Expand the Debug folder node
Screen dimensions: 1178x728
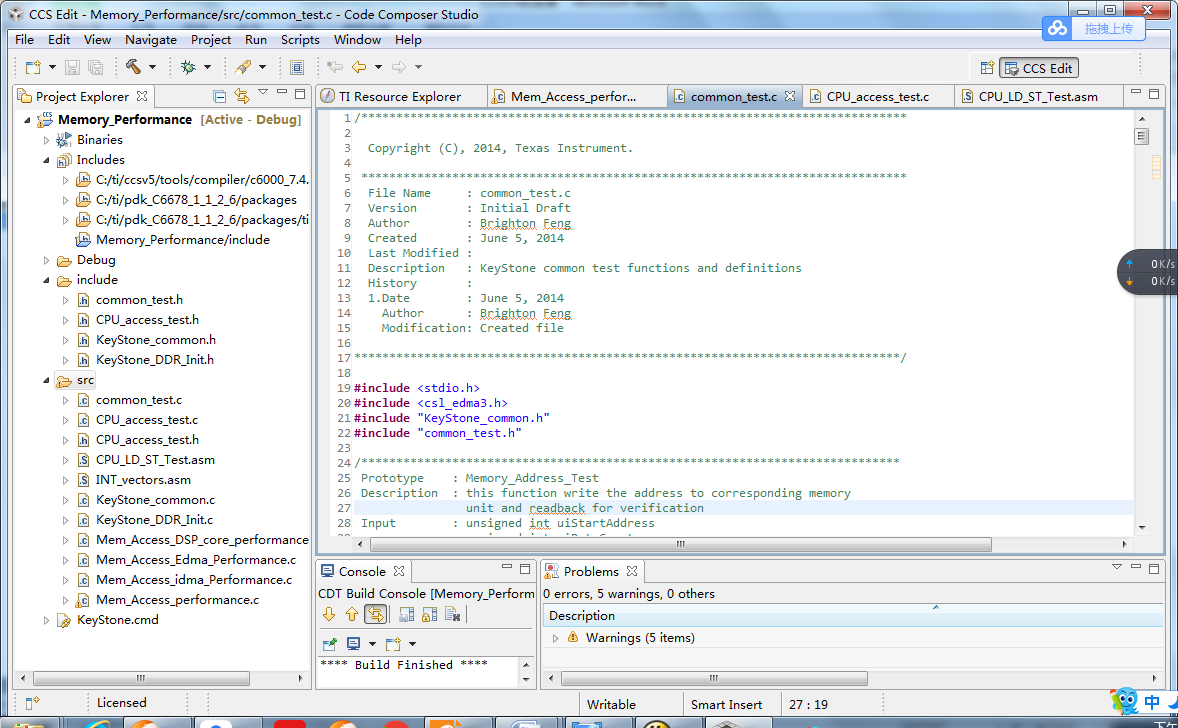(x=46, y=260)
